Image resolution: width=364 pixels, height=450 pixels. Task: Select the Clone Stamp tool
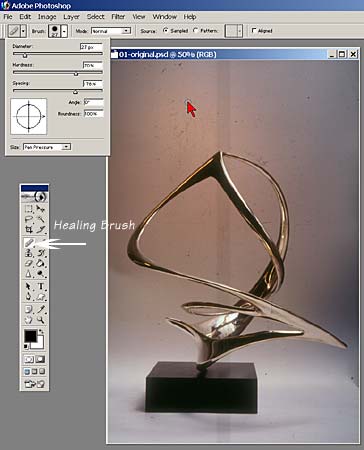click(x=29, y=253)
